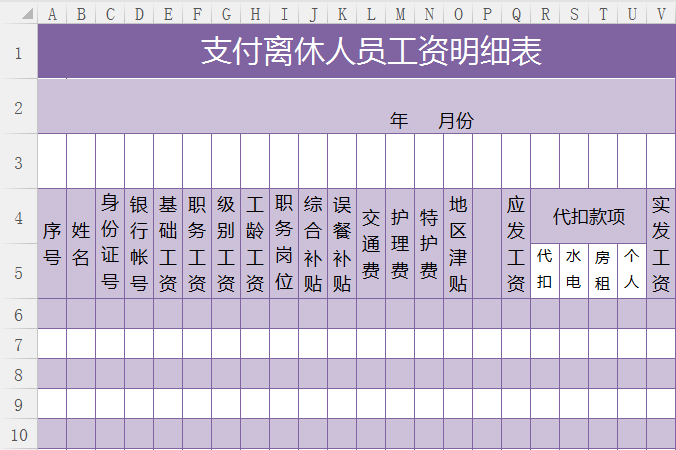This screenshot has width=676, height=450.
Task: Click the 应发工资 header cell
Action: (x=516, y=243)
